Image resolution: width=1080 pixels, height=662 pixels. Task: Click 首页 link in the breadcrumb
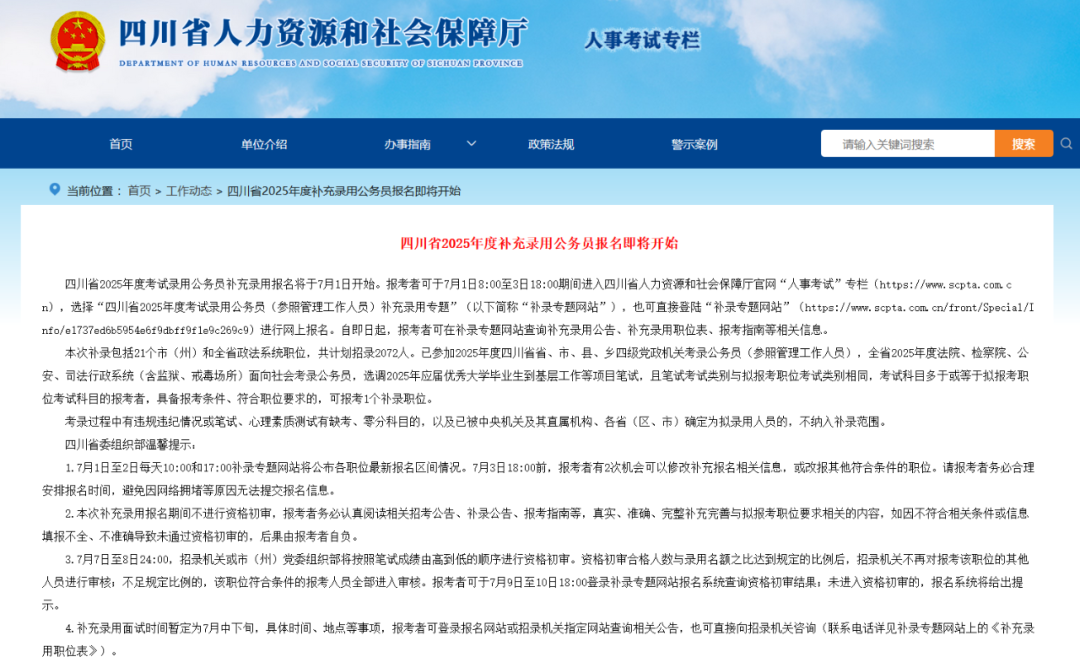click(139, 191)
